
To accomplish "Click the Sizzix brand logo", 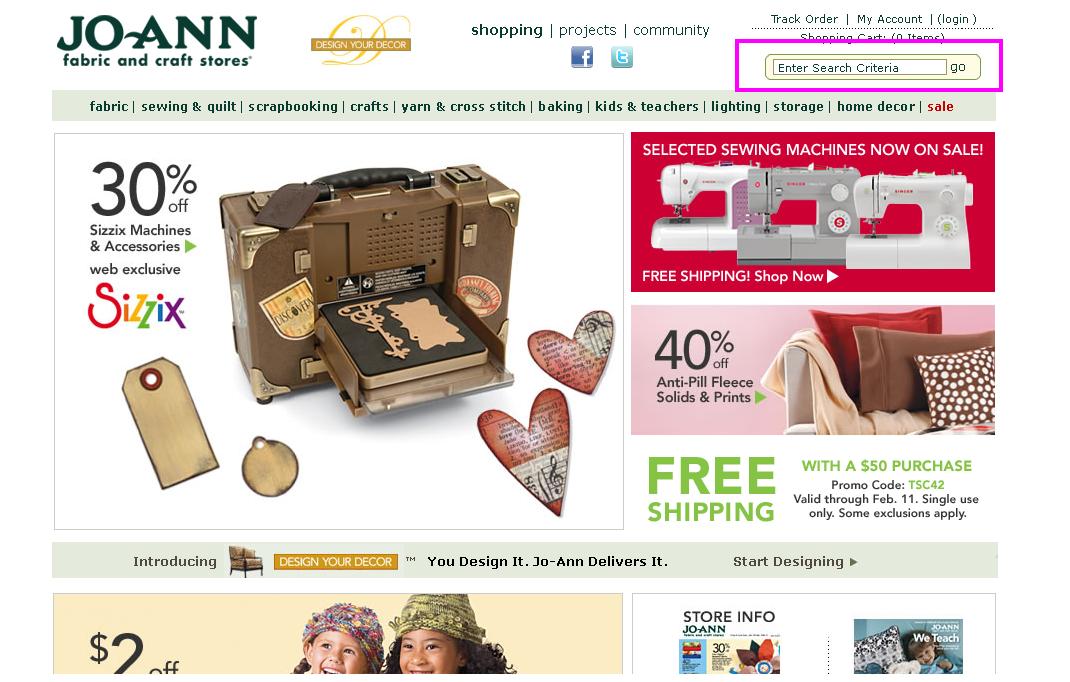I will tap(136, 306).
